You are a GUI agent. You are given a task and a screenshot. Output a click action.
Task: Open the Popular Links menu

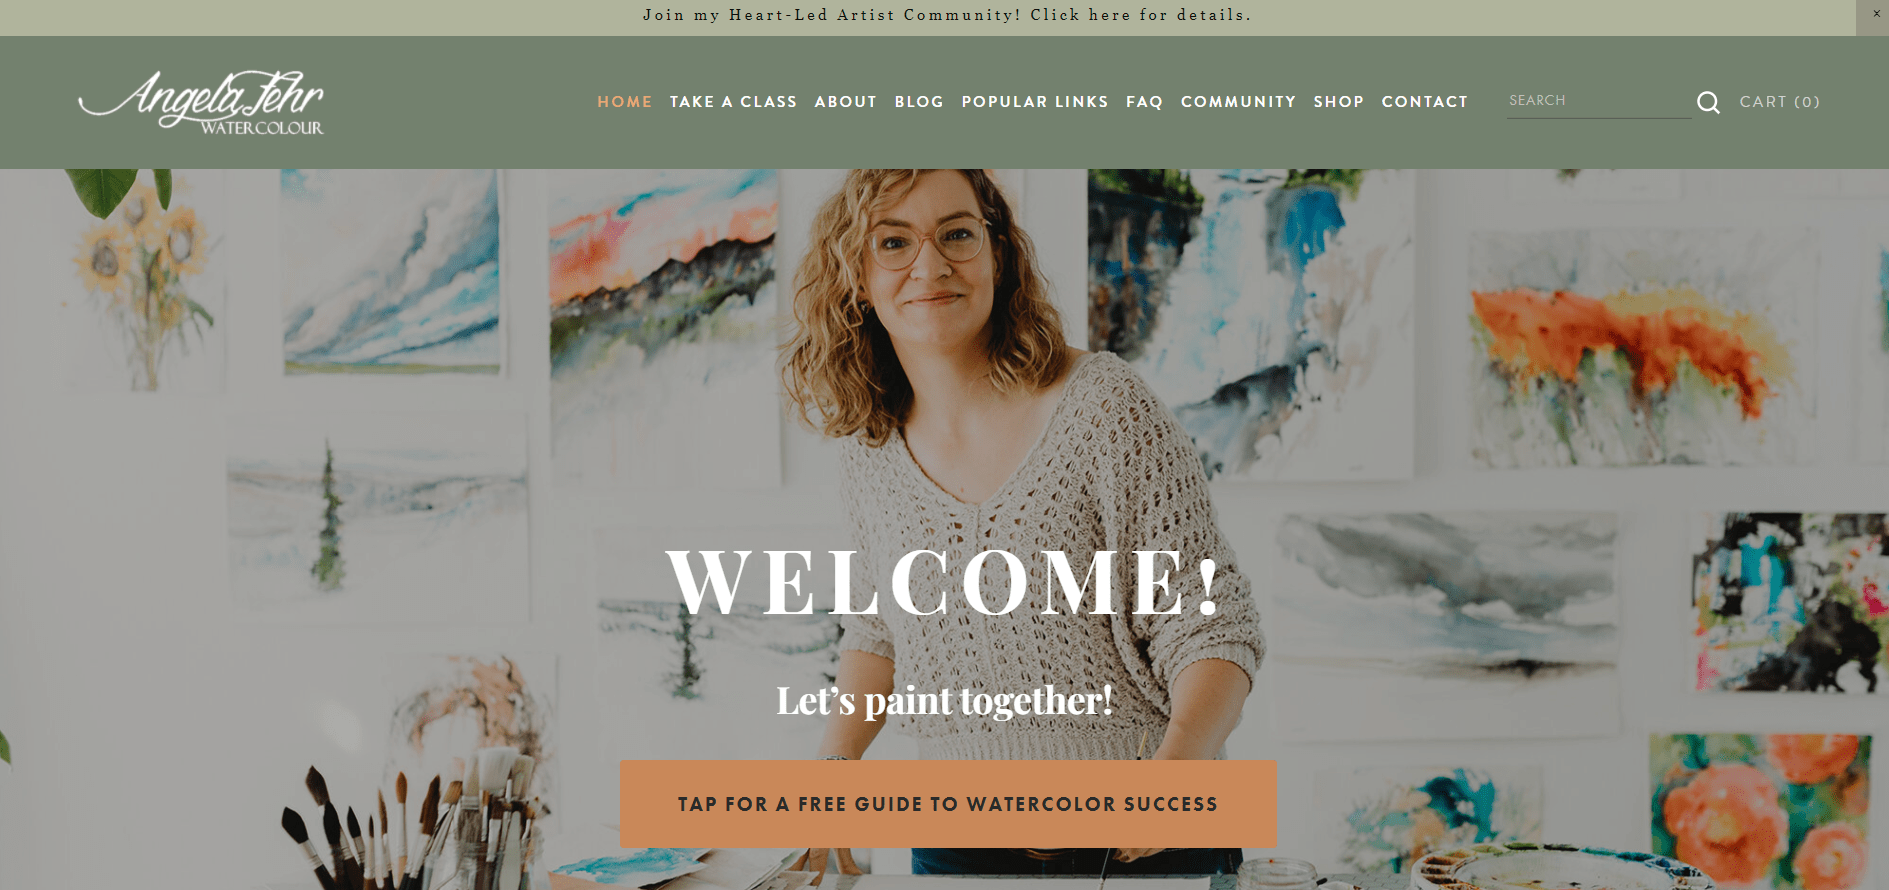[x=1035, y=102]
